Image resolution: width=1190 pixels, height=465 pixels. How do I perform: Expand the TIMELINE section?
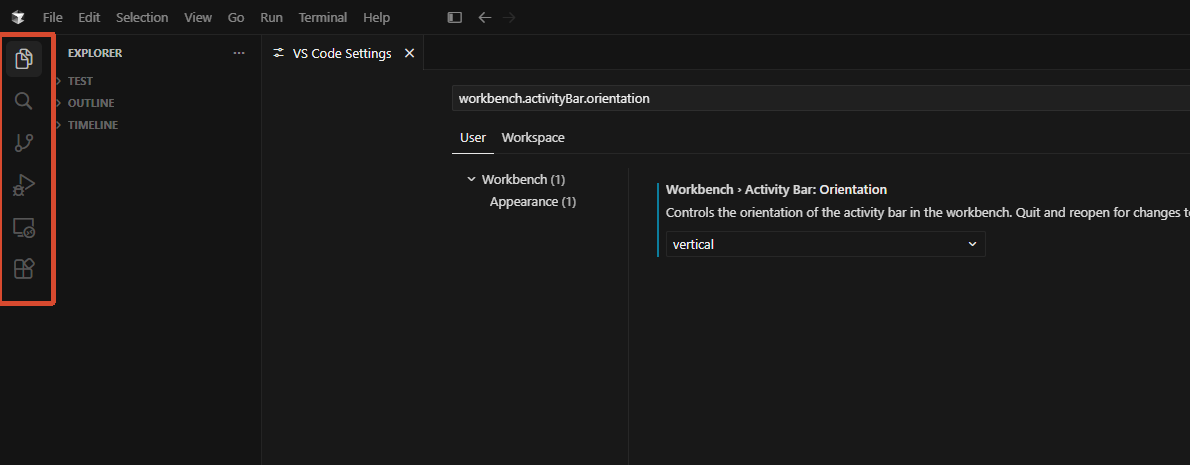pyautogui.click(x=93, y=124)
